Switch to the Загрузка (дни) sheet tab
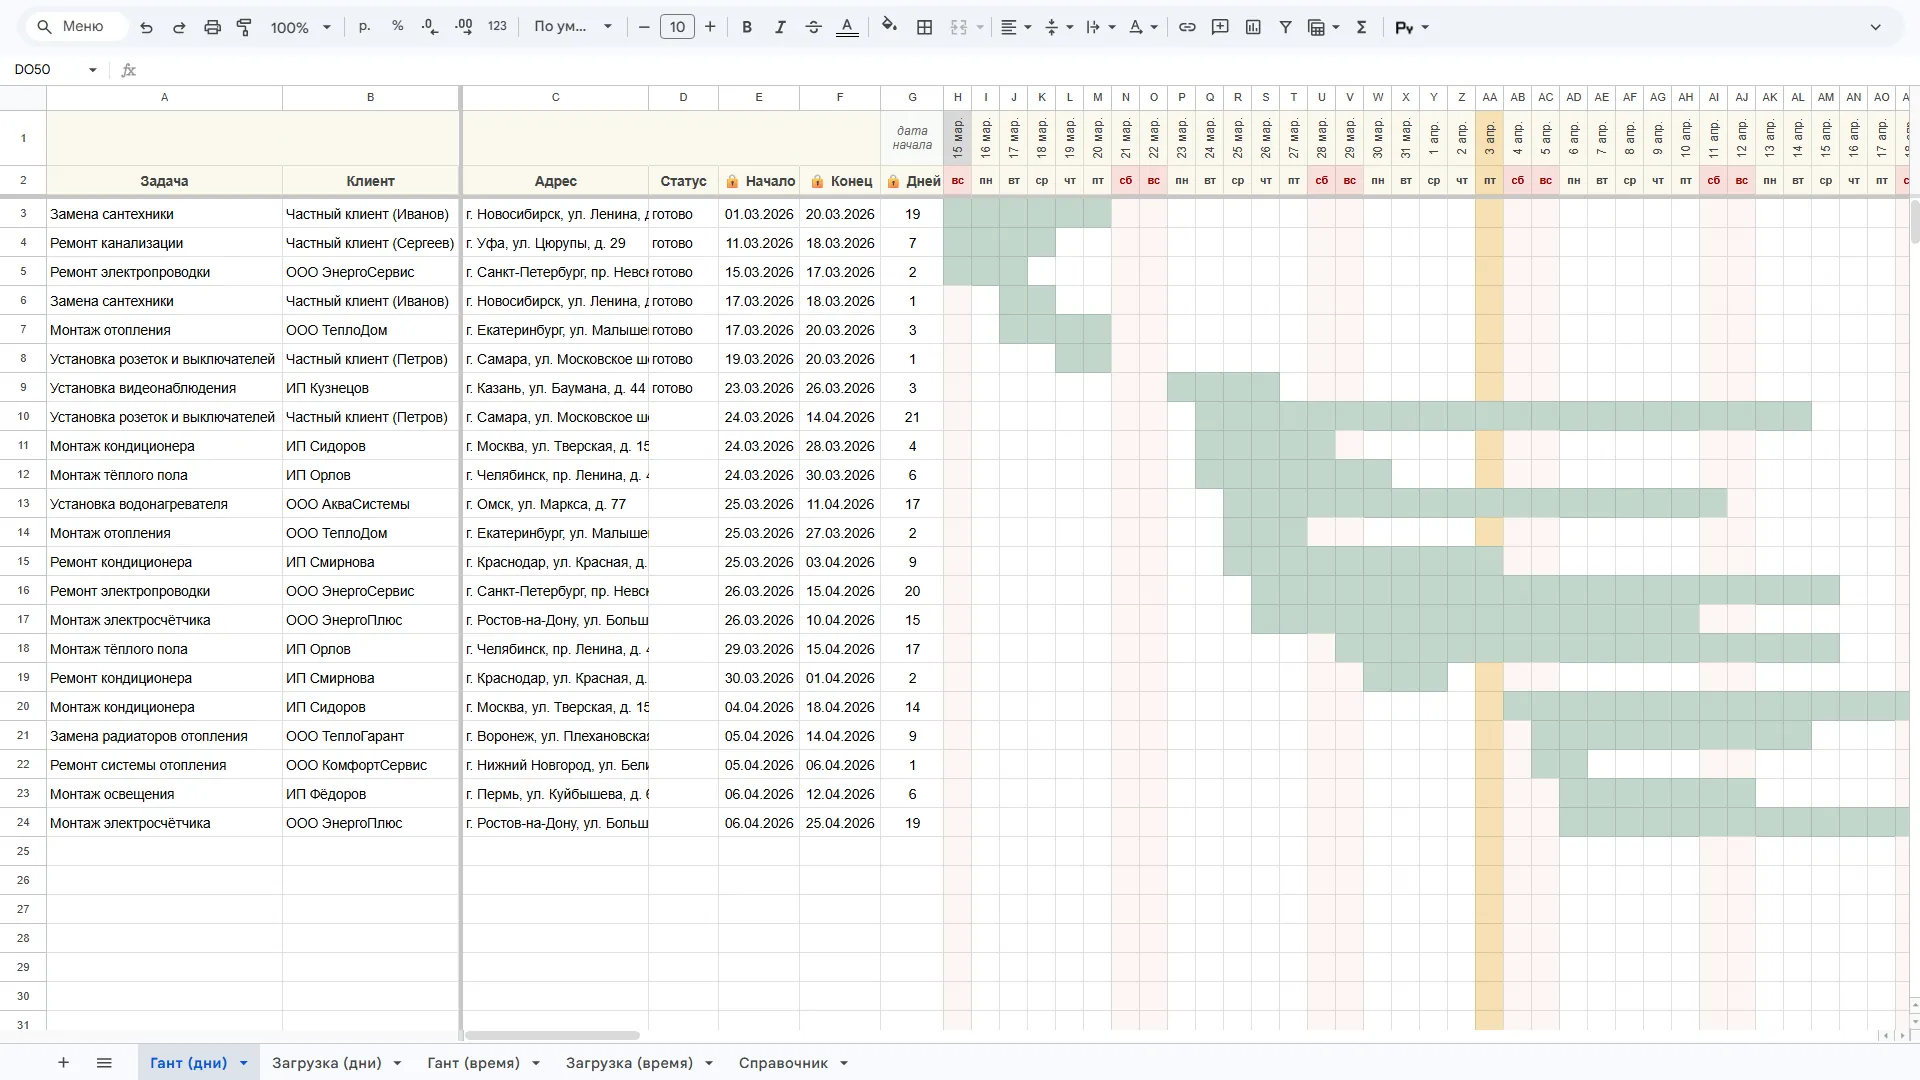The height and width of the screenshot is (1080, 1920). pos(326,1063)
